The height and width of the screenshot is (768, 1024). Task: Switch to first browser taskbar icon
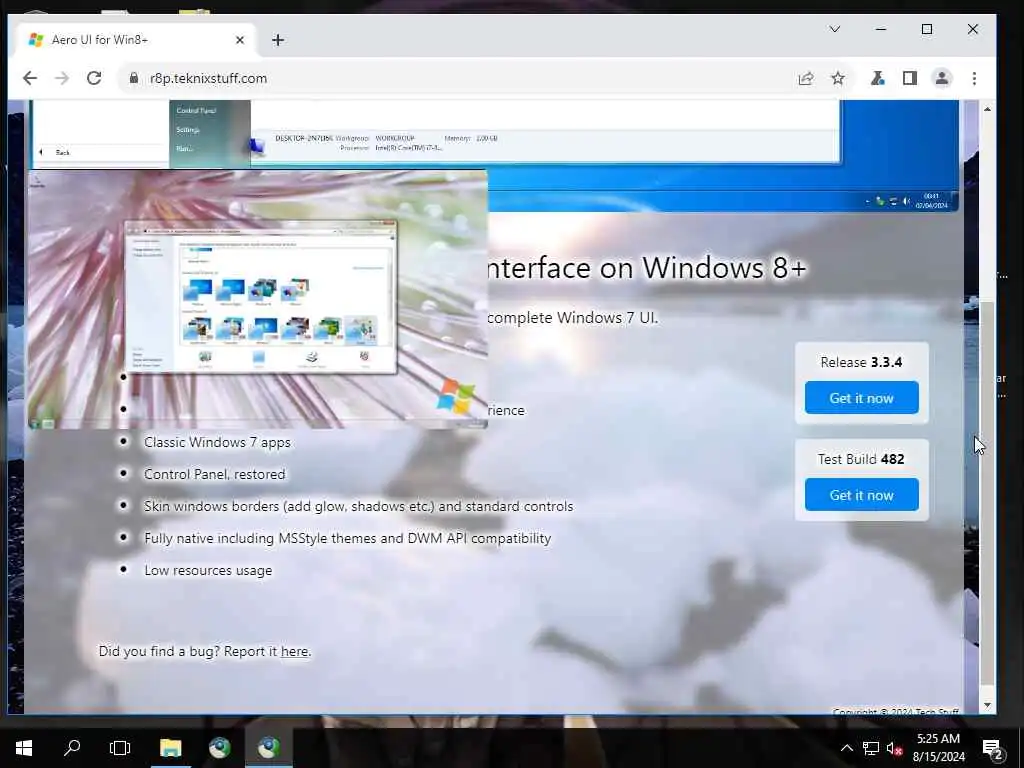219,748
